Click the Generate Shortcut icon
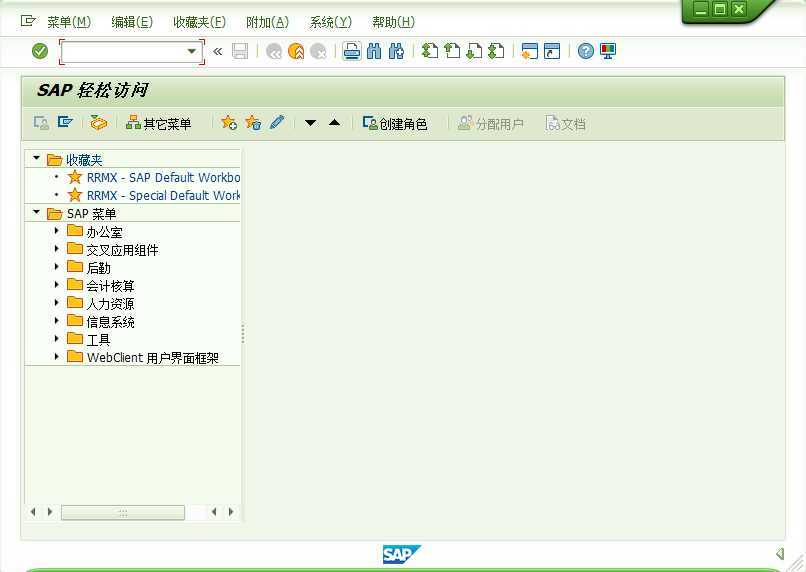Viewport: 806px width, 572px height. pos(552,51)
